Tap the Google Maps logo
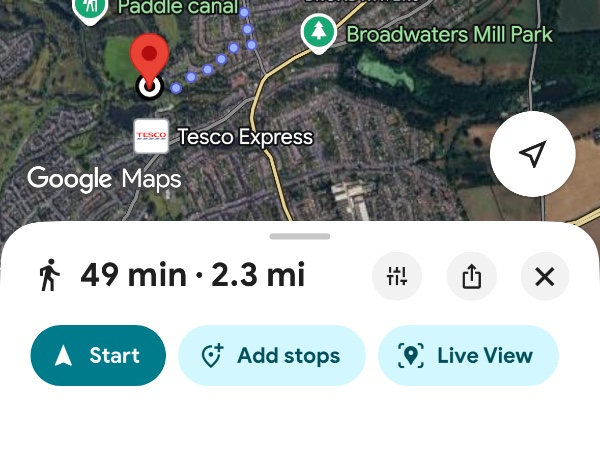The width and height of the screenshot is (600, 450). 104,179
